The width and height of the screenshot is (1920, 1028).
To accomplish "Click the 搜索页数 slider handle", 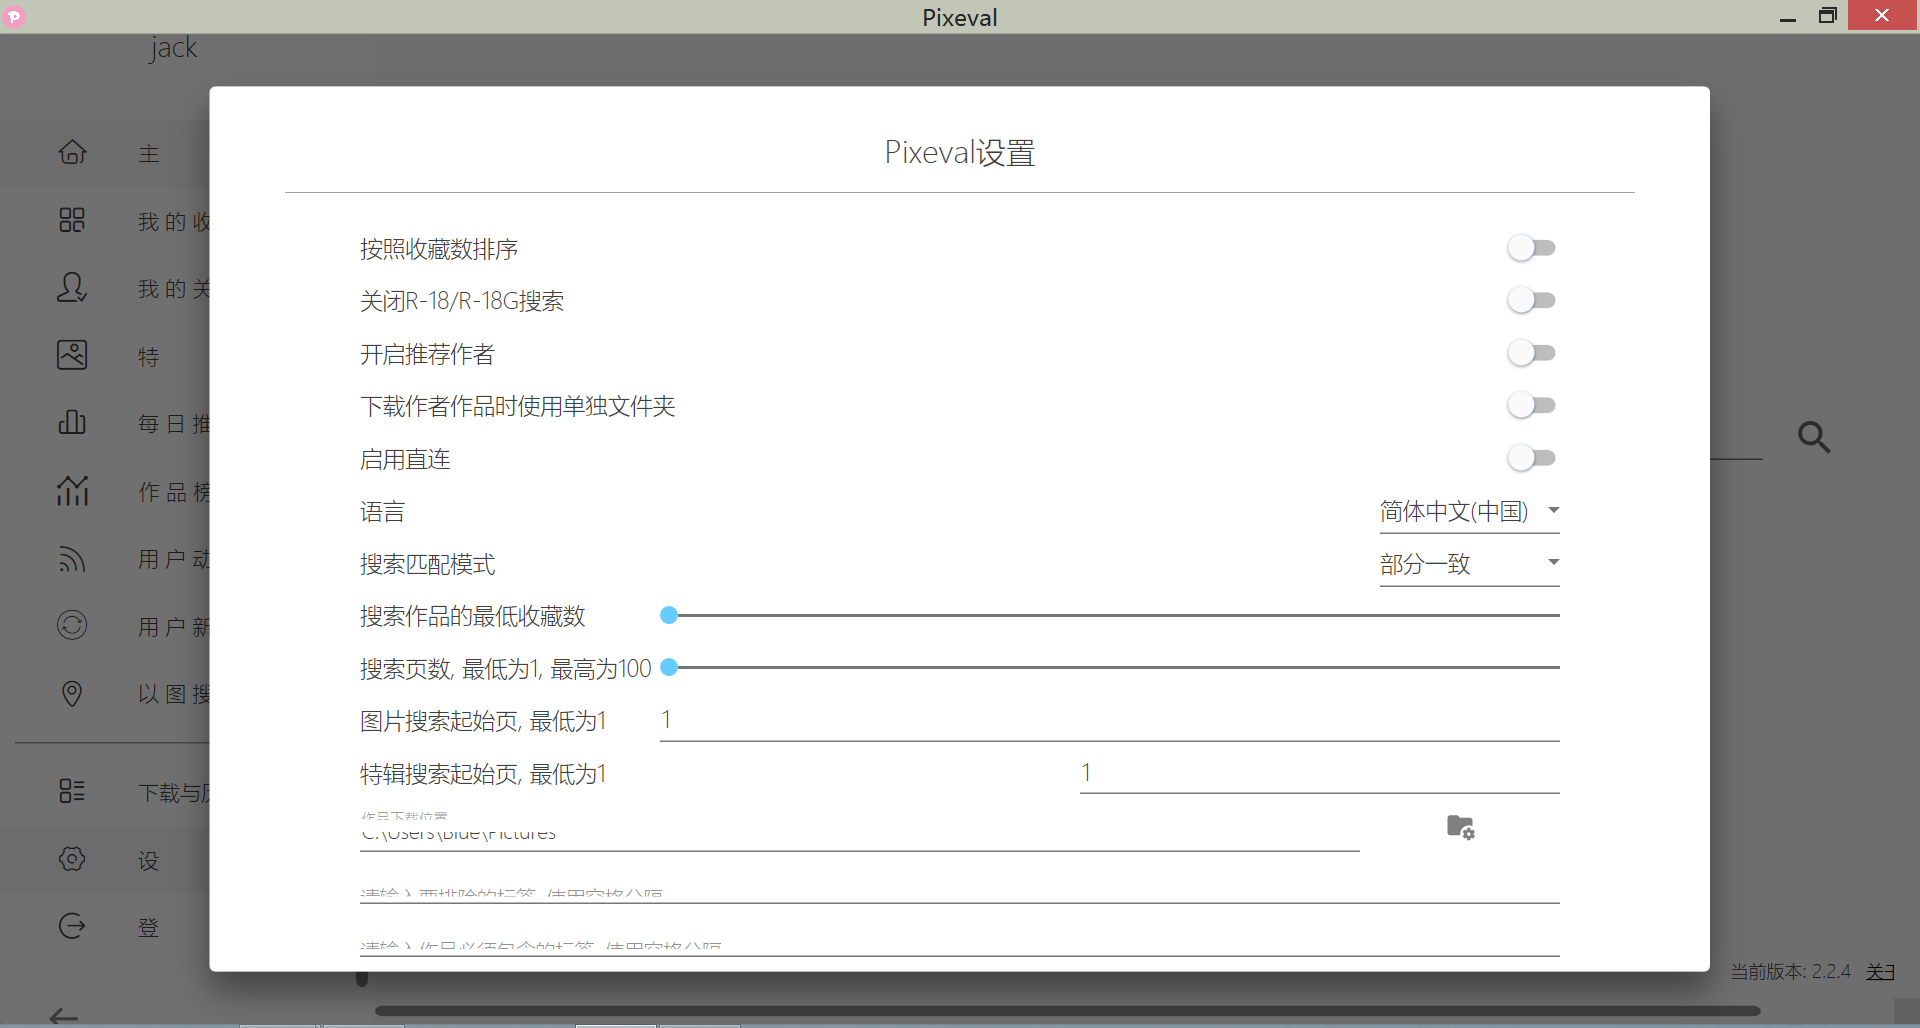I will pyautogui.click(x=669, y=667).
